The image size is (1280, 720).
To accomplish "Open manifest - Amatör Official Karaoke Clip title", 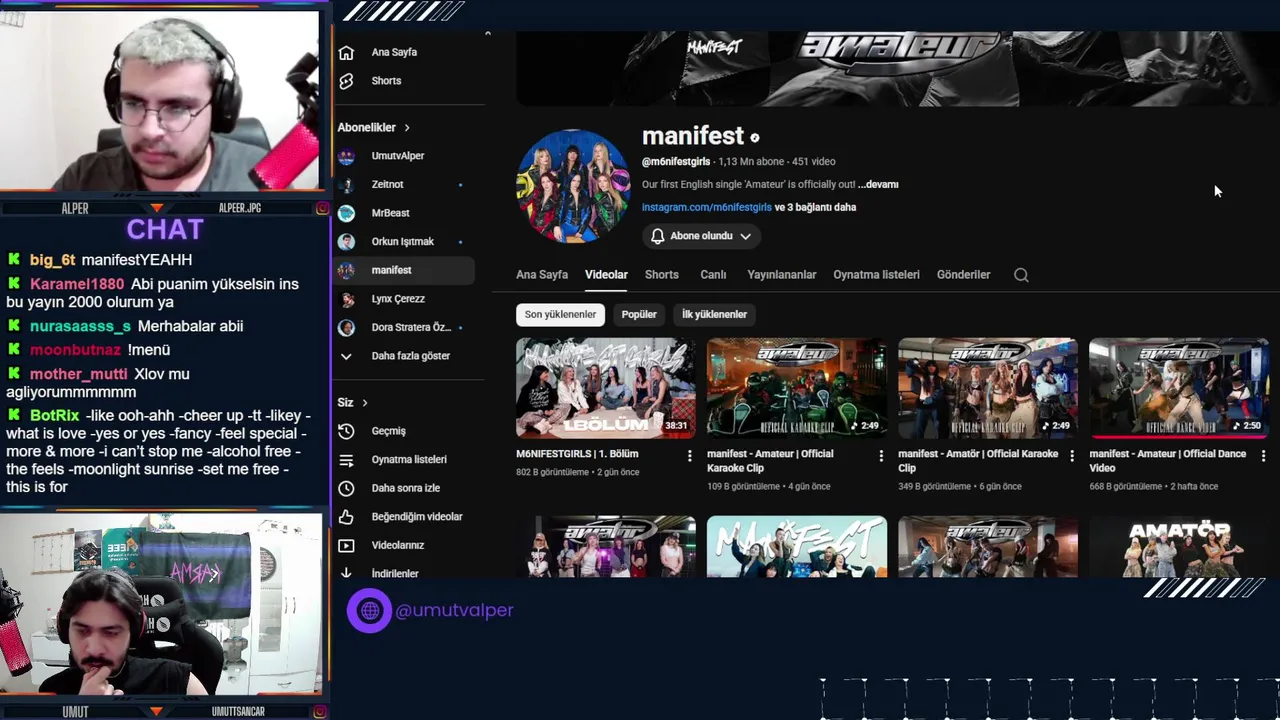I will [x=978, y=461].
